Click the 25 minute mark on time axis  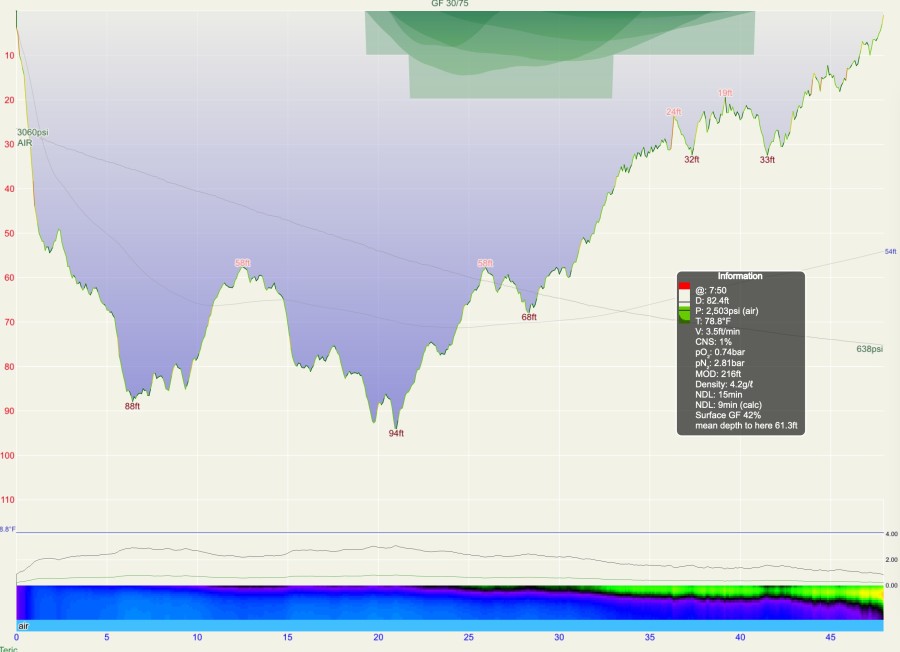pos(469,637)
